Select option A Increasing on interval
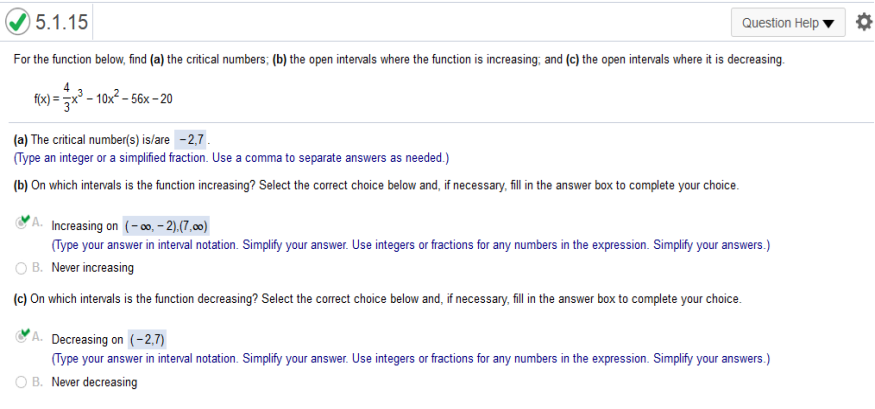875x409 pixels. (21, 223)
